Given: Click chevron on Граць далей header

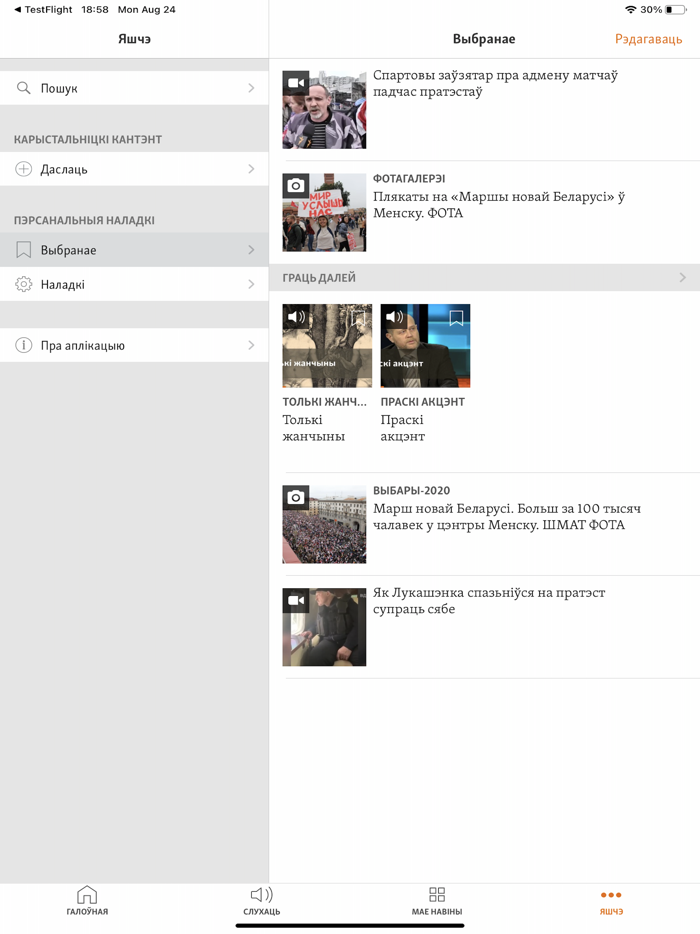Looking at the screenshot, I should point(683,278).
